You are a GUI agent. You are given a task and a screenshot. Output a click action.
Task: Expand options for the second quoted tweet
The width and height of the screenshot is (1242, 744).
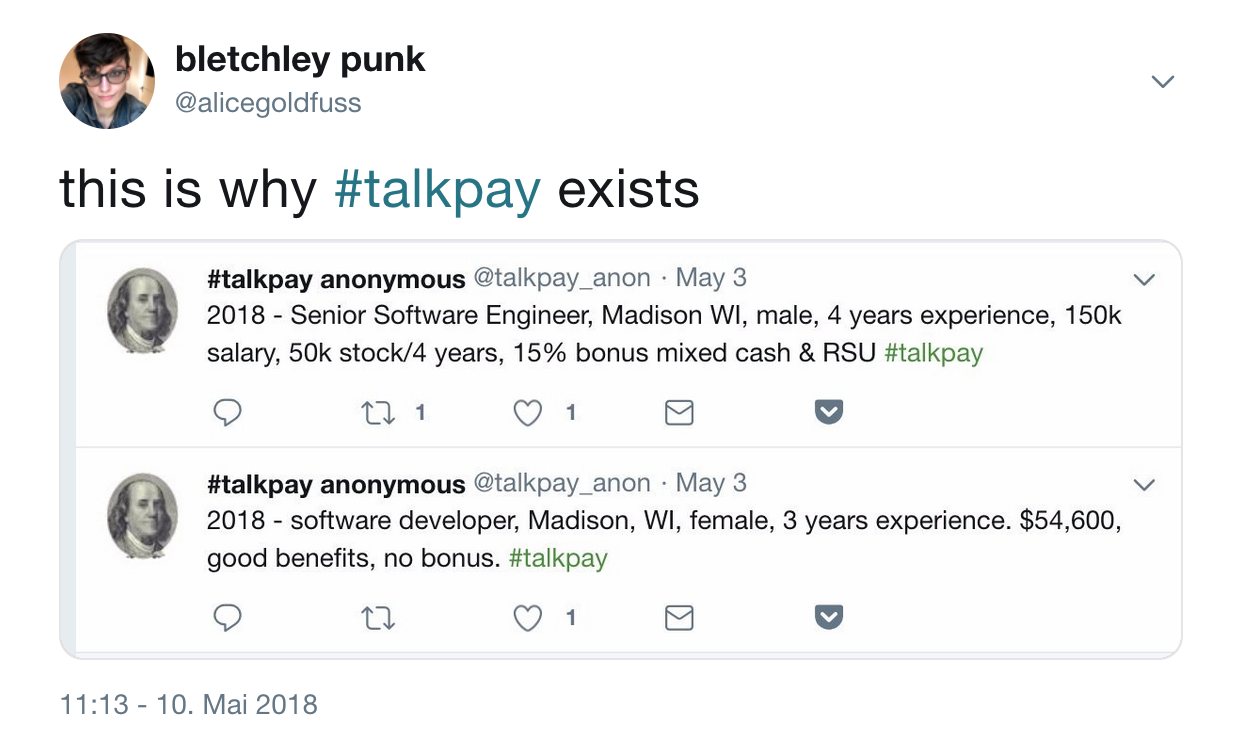1143,485
